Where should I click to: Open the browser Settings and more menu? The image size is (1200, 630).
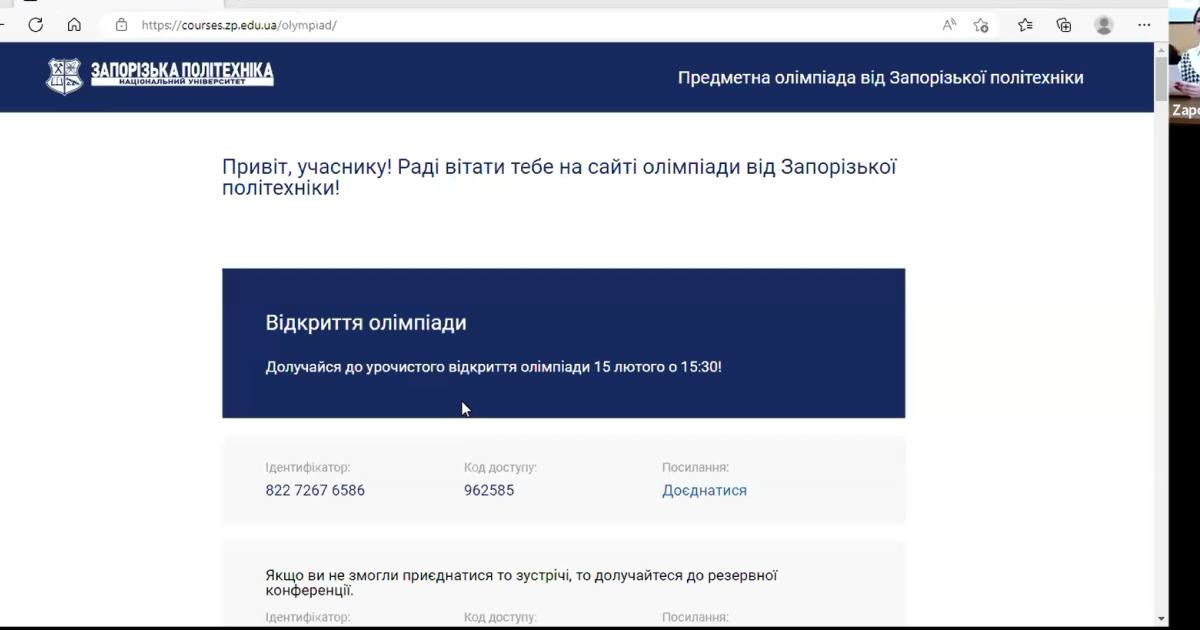(x=1144, y=25)
